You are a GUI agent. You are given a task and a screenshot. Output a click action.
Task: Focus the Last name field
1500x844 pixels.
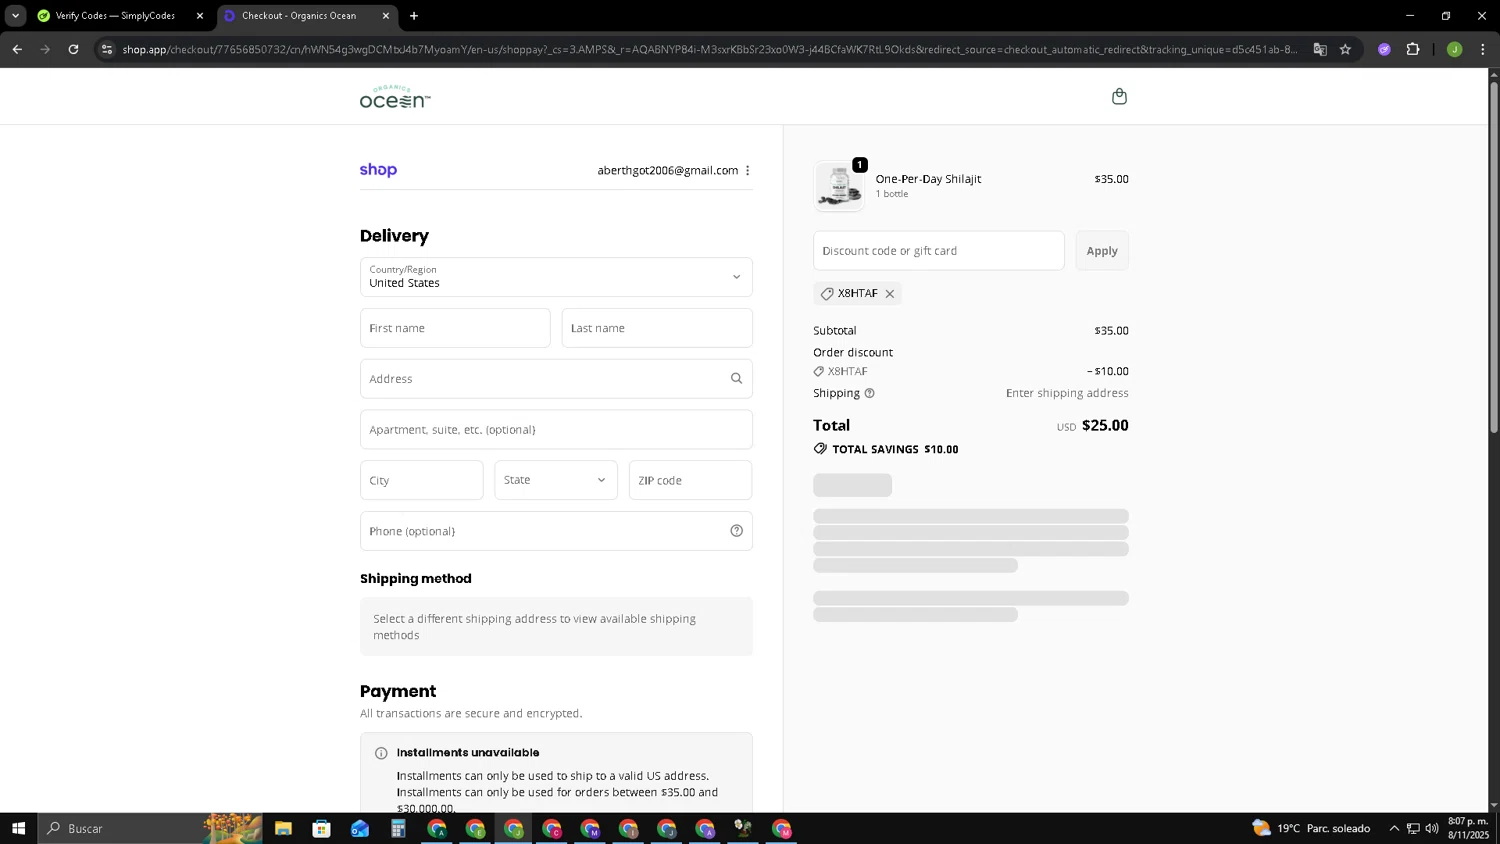(x=657, y=328)
